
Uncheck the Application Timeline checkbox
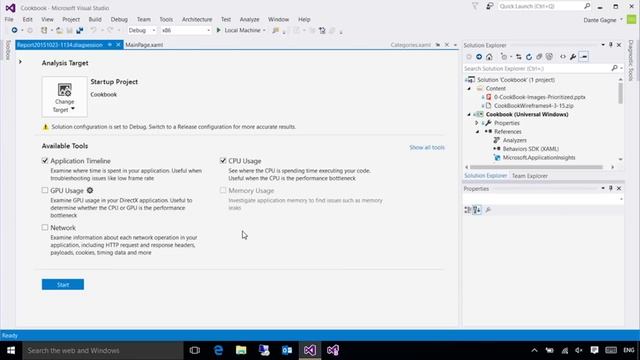(45, 161)
